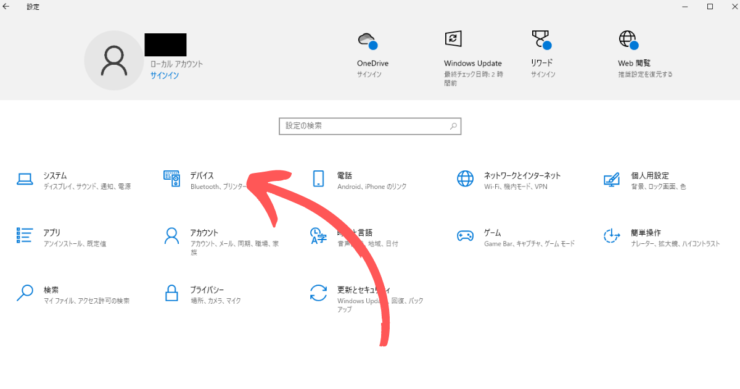Viewport: 740px width, 389px height.
Task: Open the システム settings label
Action: pyautogui.click(x=55, y=175)
